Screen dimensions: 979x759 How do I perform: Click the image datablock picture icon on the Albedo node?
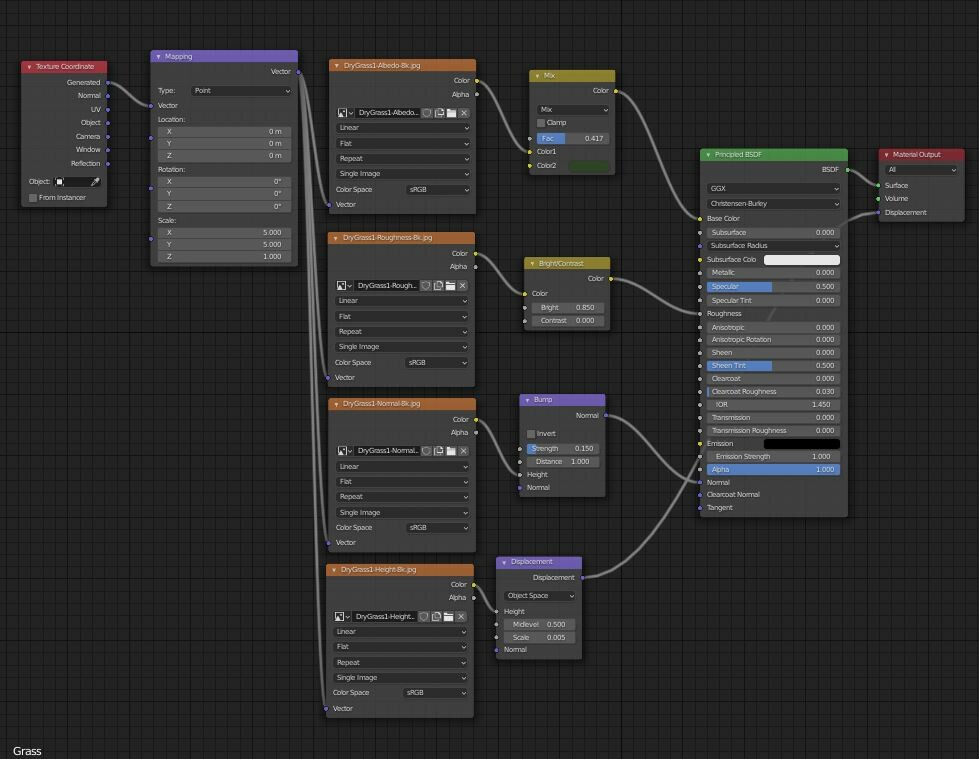pos(342,113)
